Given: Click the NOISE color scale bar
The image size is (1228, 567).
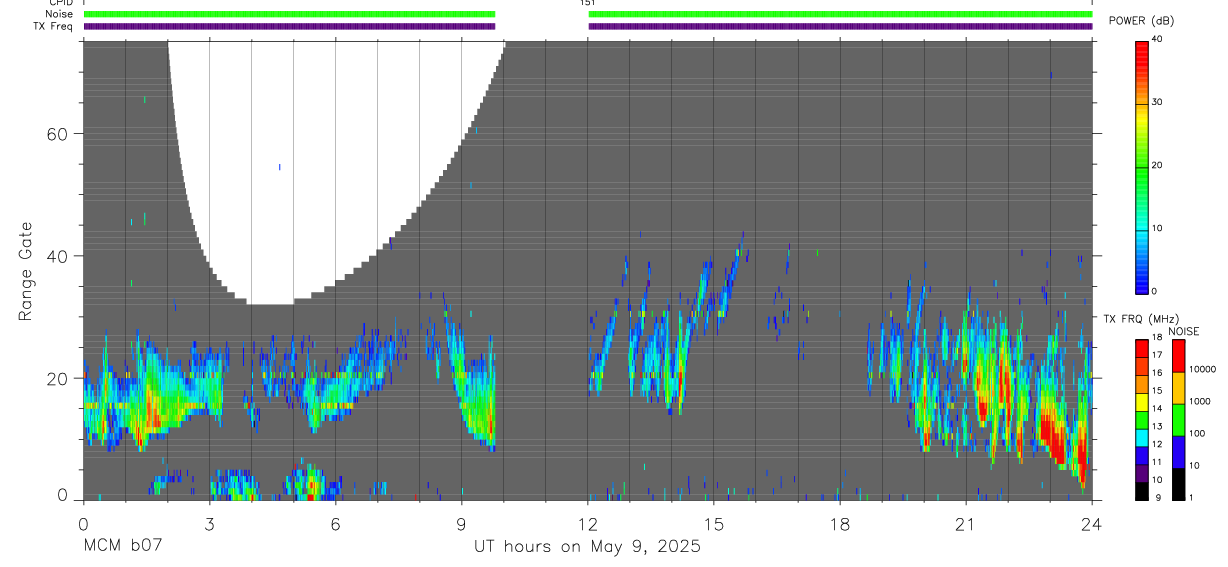Looking at the screenshot, I should pos(1179,419).
